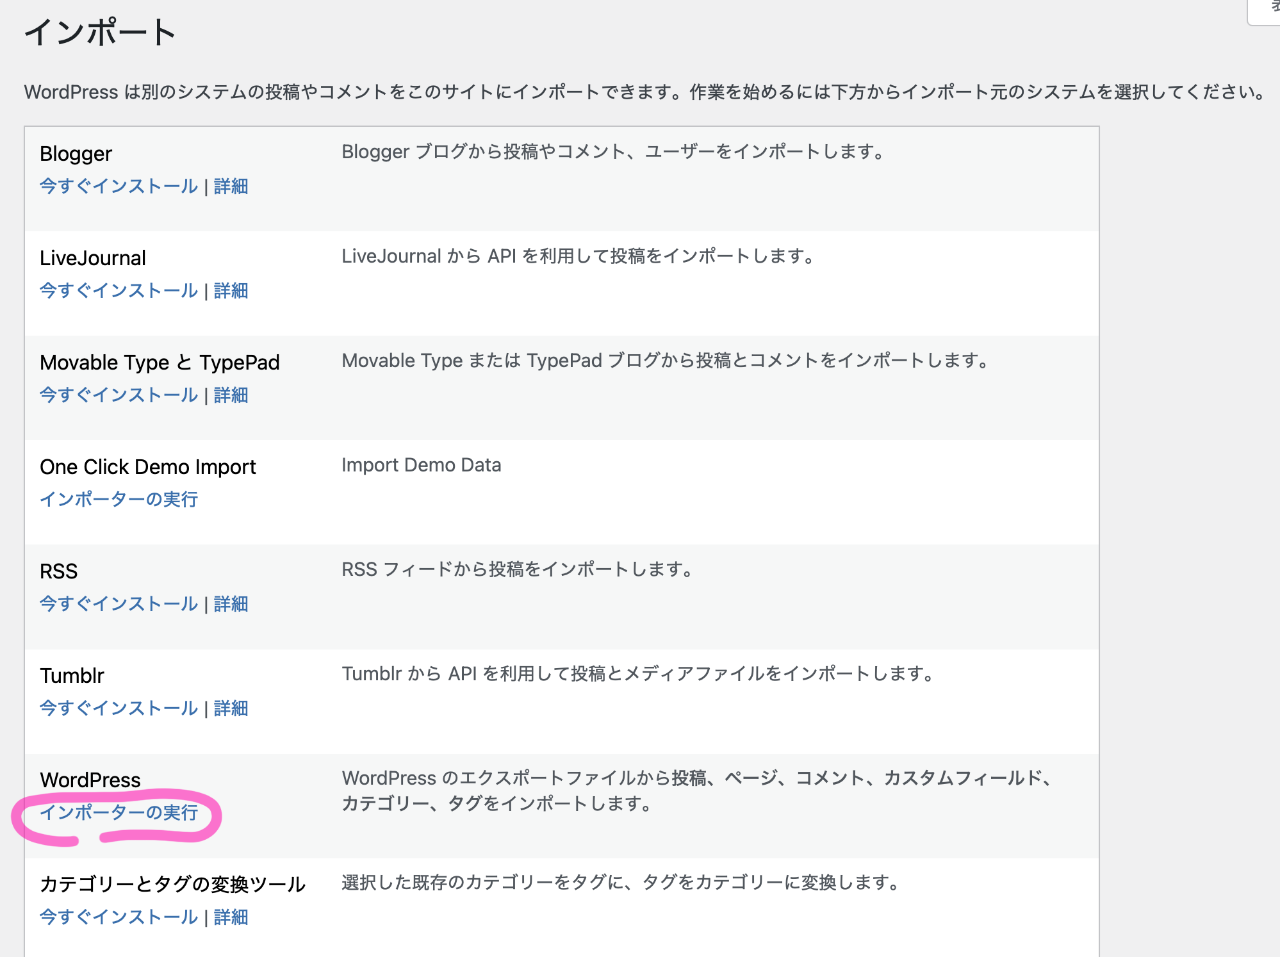Open the partially visible top-right screen tab

pyautogui.click(x=1265, y=10)
